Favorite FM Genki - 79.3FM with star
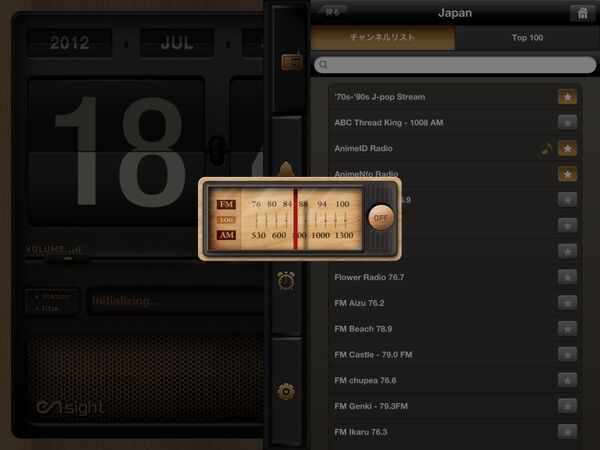600x450 pixels. click(x=567, y=406)
